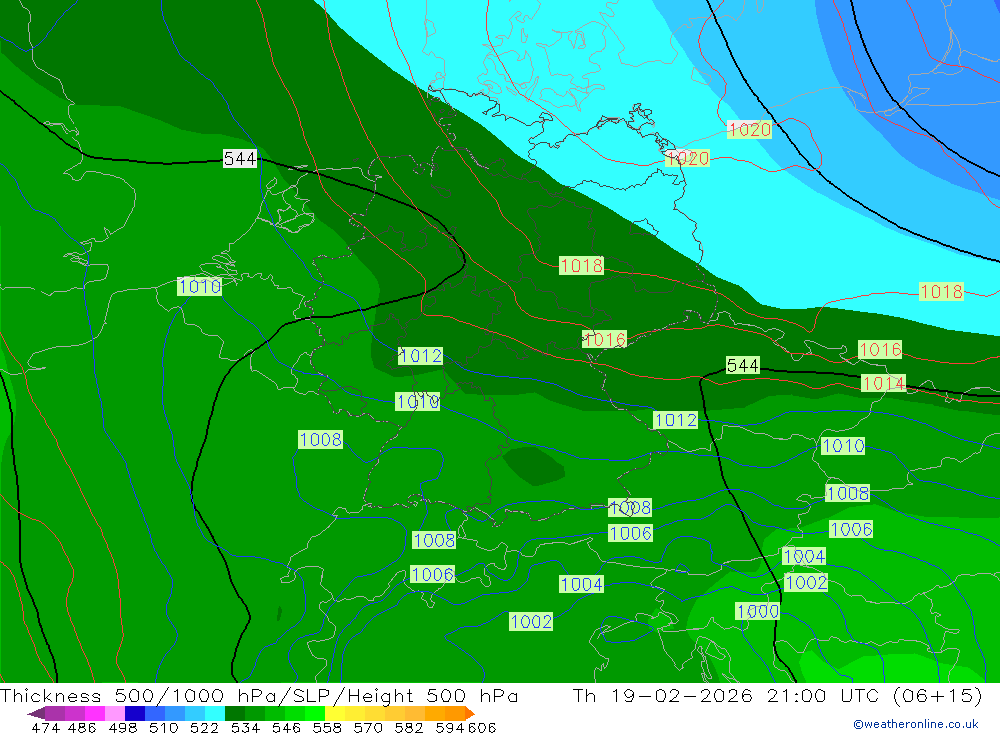The image size is (1000, 733).
Task: Click the 546 color scale value
Action: click(x=286, y=727)
